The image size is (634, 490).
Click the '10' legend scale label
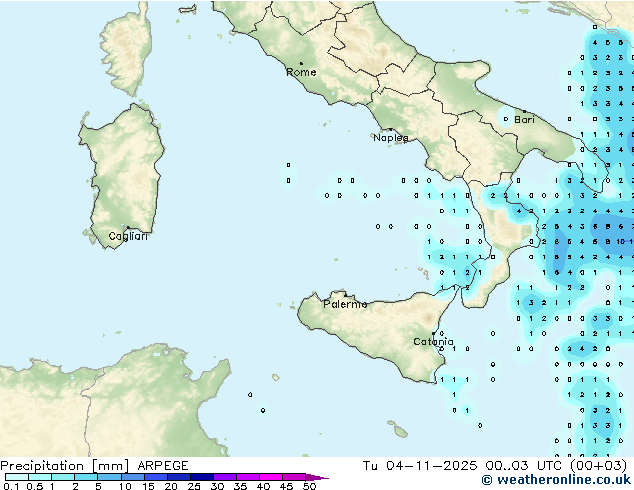click(125, 486)
